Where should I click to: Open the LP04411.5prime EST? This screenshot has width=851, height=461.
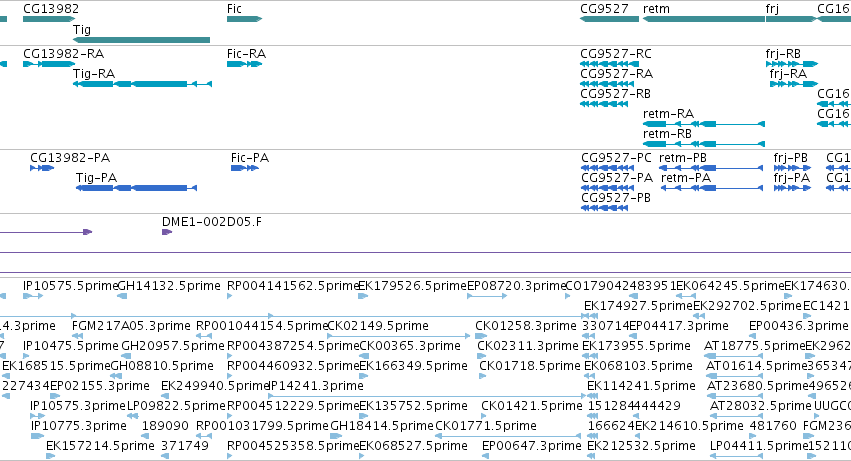[736, 457]
